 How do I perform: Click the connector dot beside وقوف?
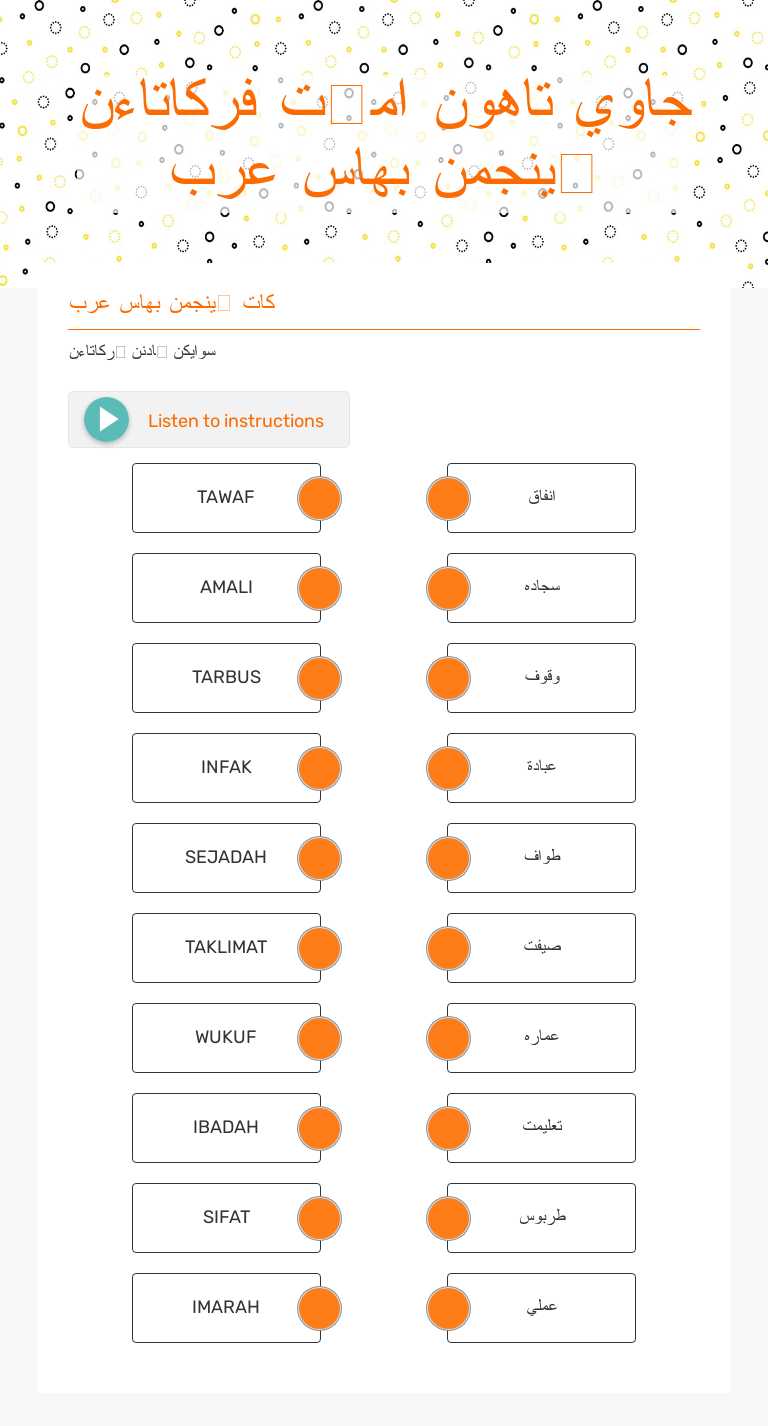448,678
